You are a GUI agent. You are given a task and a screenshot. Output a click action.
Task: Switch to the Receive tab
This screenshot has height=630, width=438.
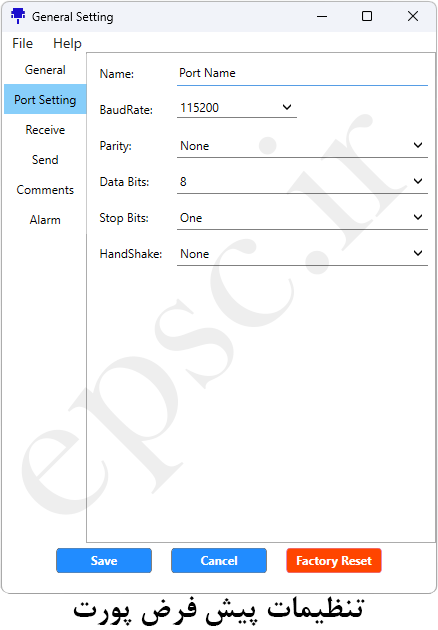[45, 129]
